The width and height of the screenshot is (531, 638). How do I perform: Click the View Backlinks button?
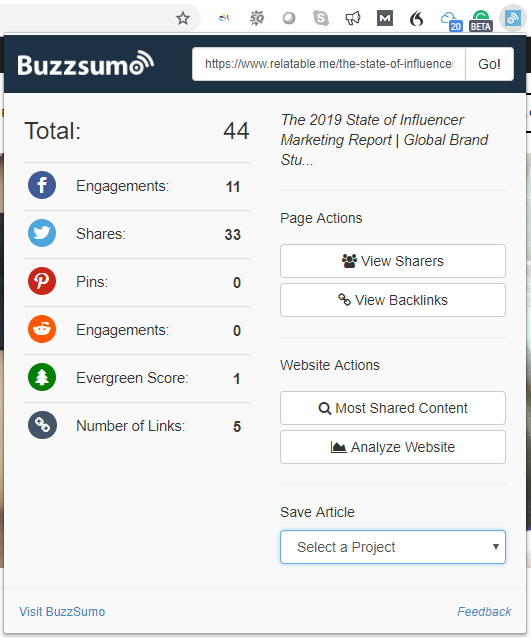click(x=393, y=300)
